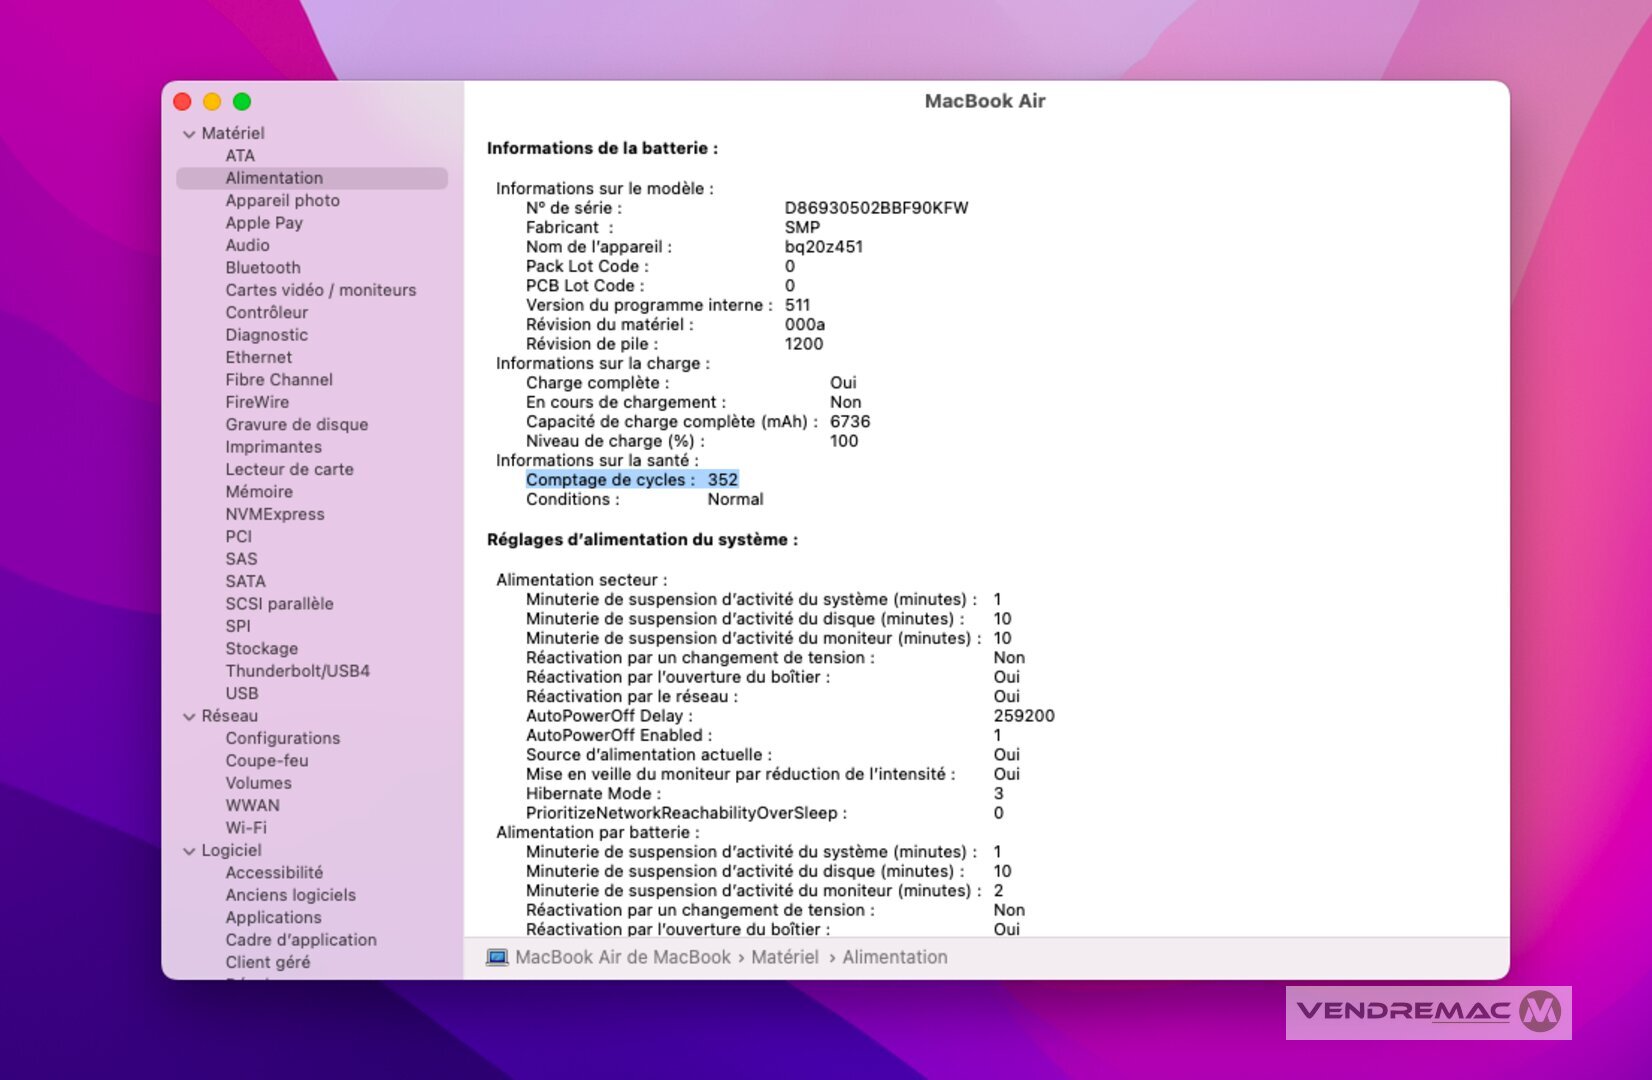
Task: Open the Applications software list
Action: (273, 918)
